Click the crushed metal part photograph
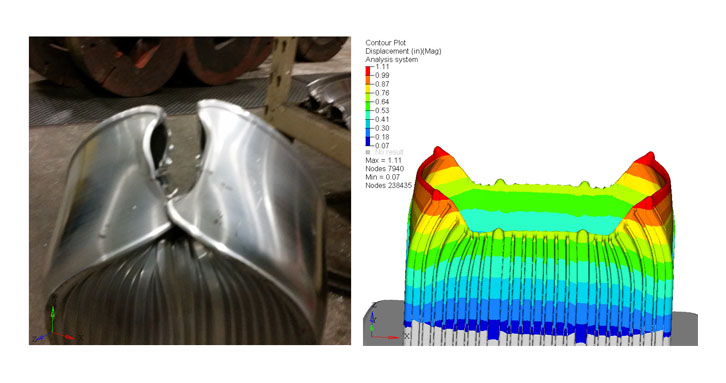Image resolution: width=726 pixels, height=383 pixels. (x=190, y=190)
